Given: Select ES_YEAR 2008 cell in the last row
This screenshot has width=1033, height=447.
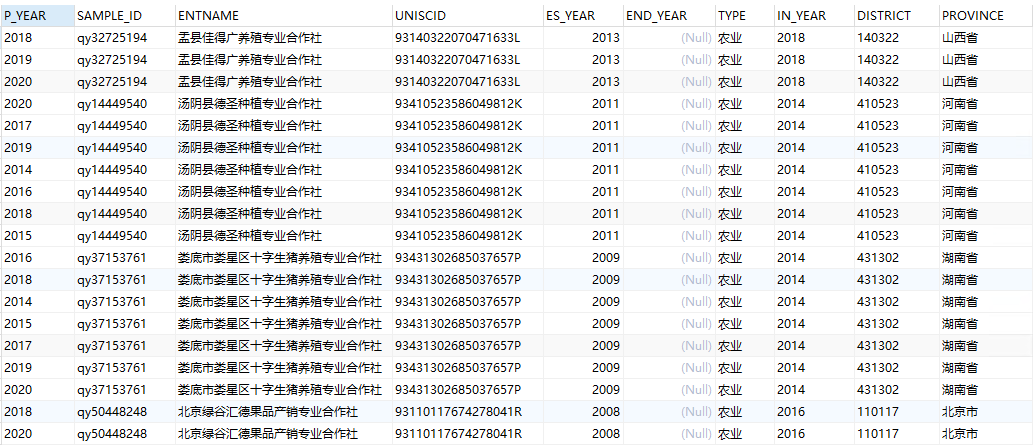Looking at the screenshot, I should click(605, 434).
